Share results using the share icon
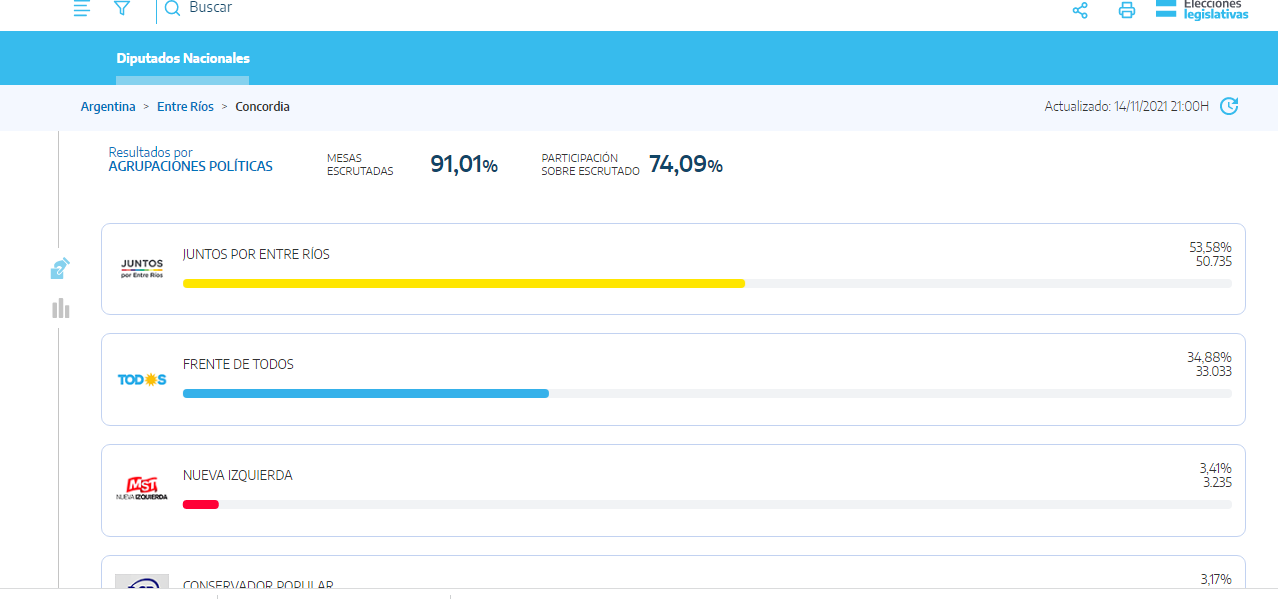Image resolution: width=1278 pixels, height=602 pixels. tap(1080, 10)
